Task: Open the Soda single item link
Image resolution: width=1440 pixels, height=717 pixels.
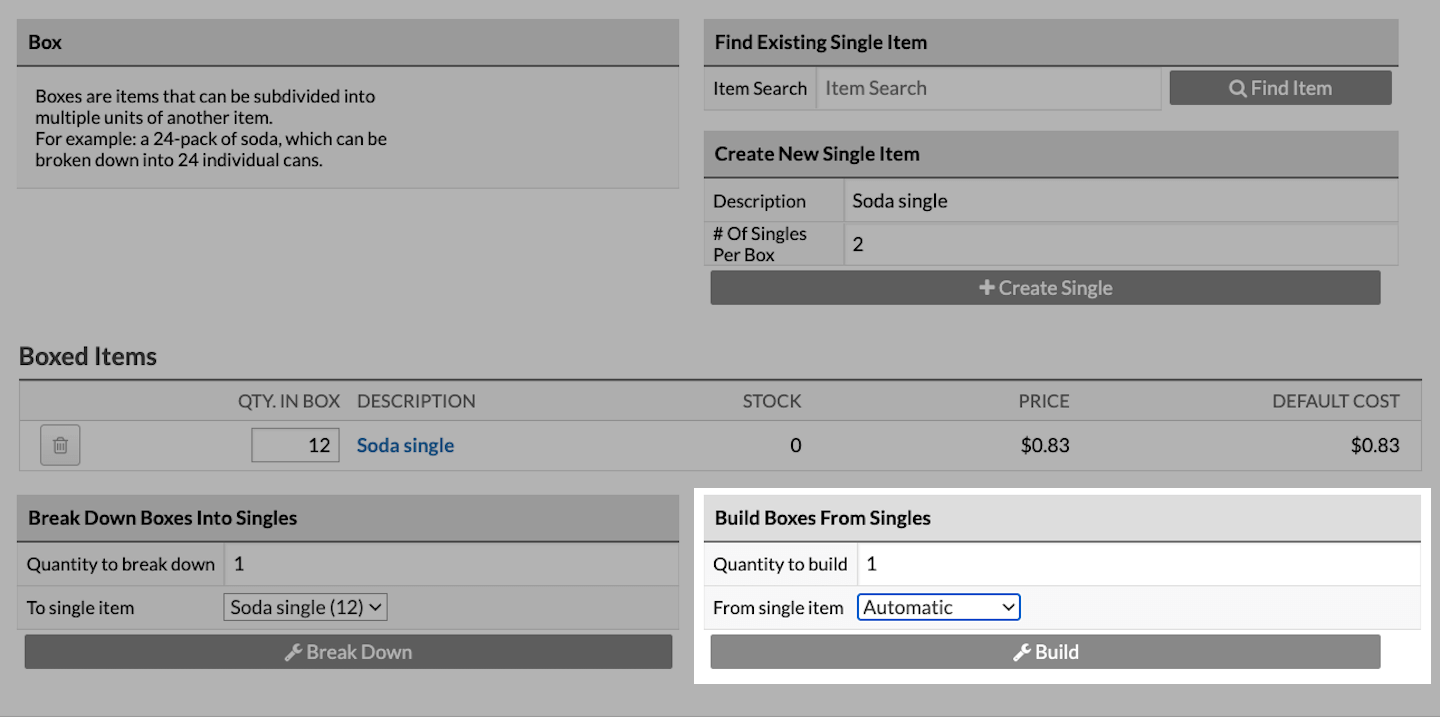Action: [x=405, y=446]
